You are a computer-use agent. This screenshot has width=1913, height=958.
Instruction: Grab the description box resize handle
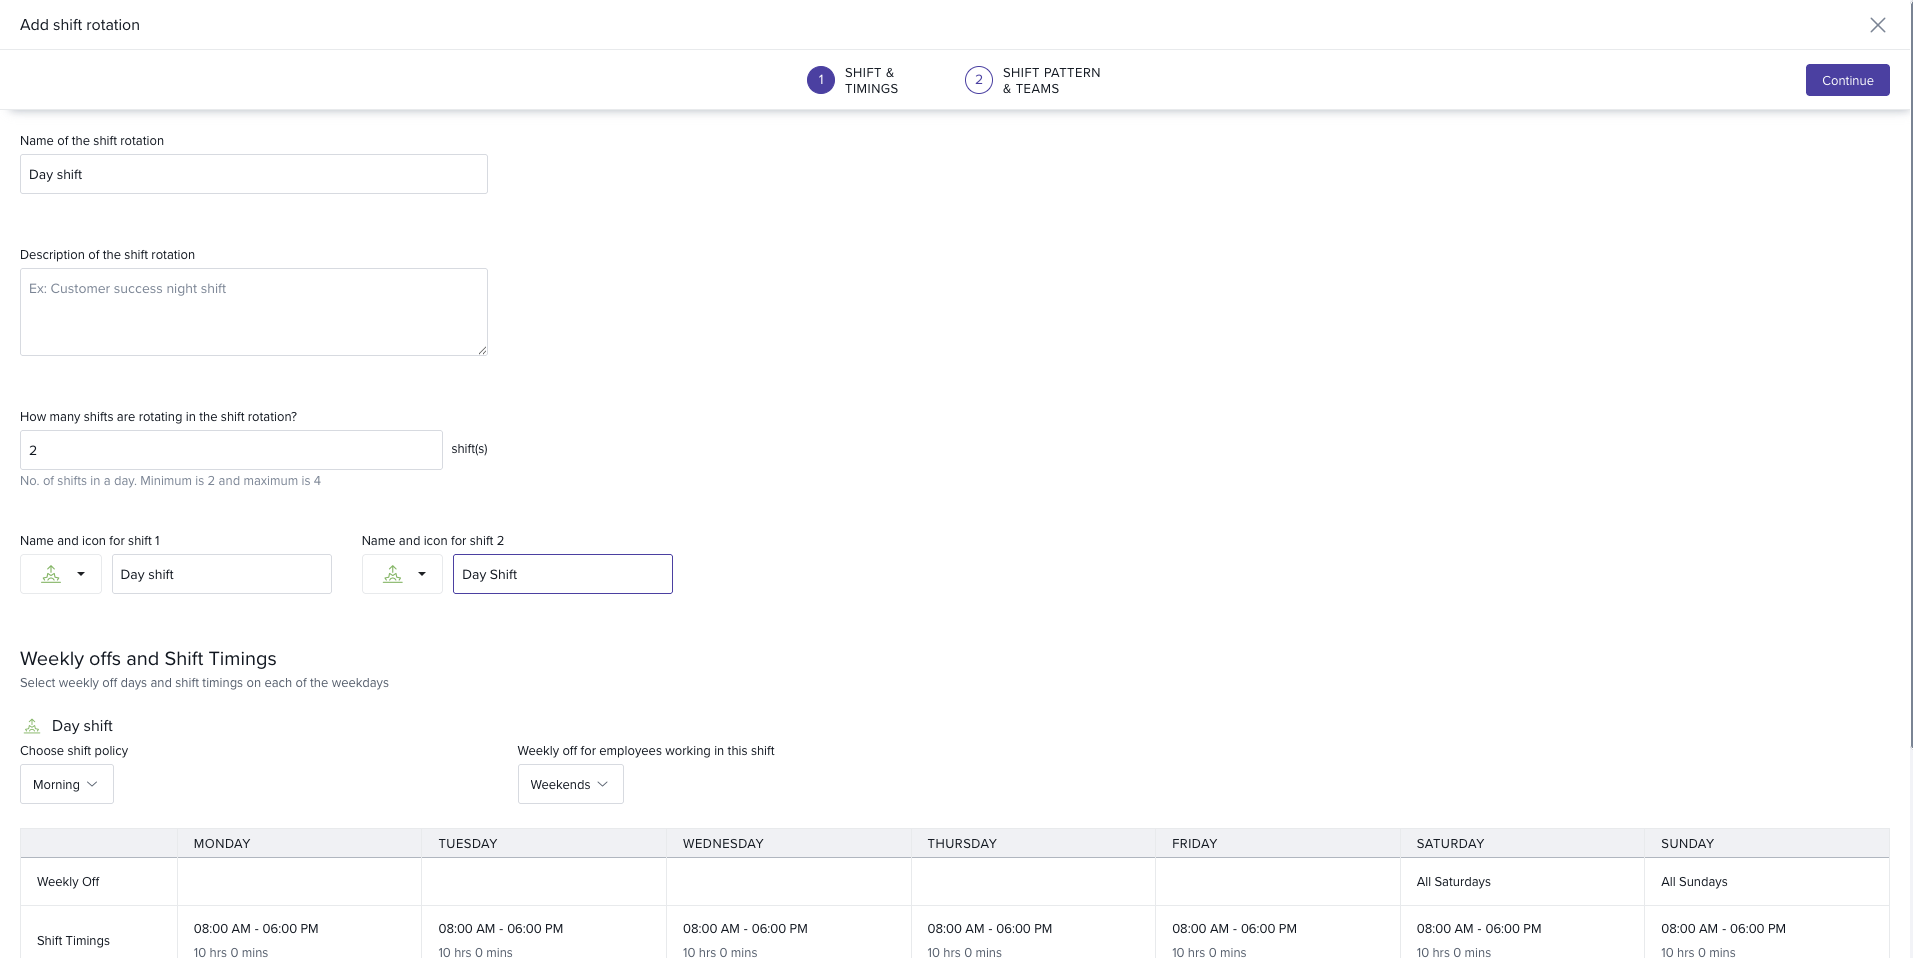coord(482,350)
